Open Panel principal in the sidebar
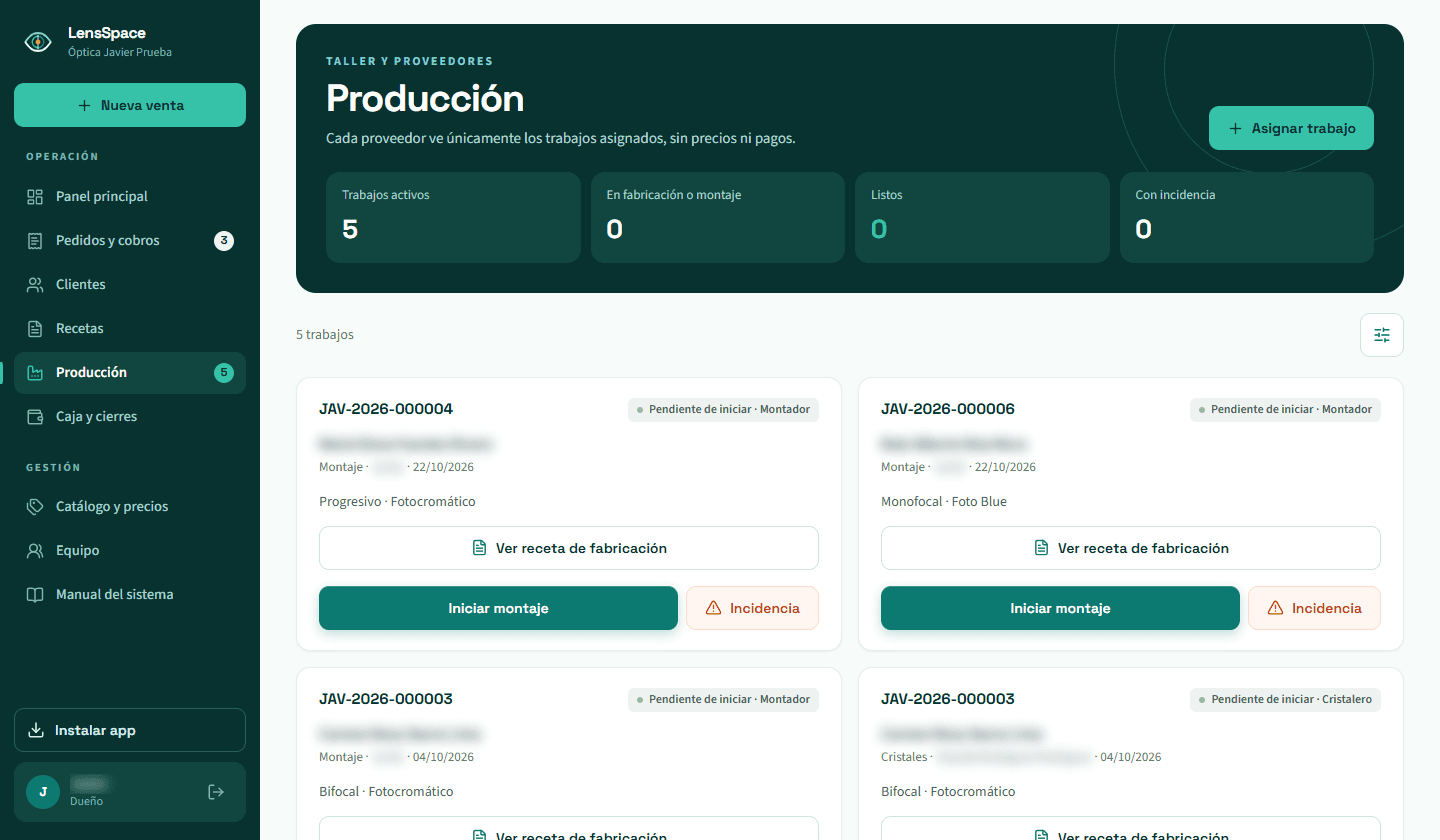This screenshot has height=840, width=1440. (x=130, y=197)
